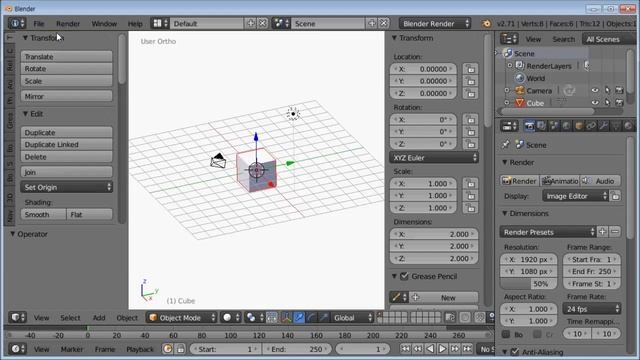640x360 pixels.
Task: Open the Object Mode dropdown
Action: [x=182, y=318]
